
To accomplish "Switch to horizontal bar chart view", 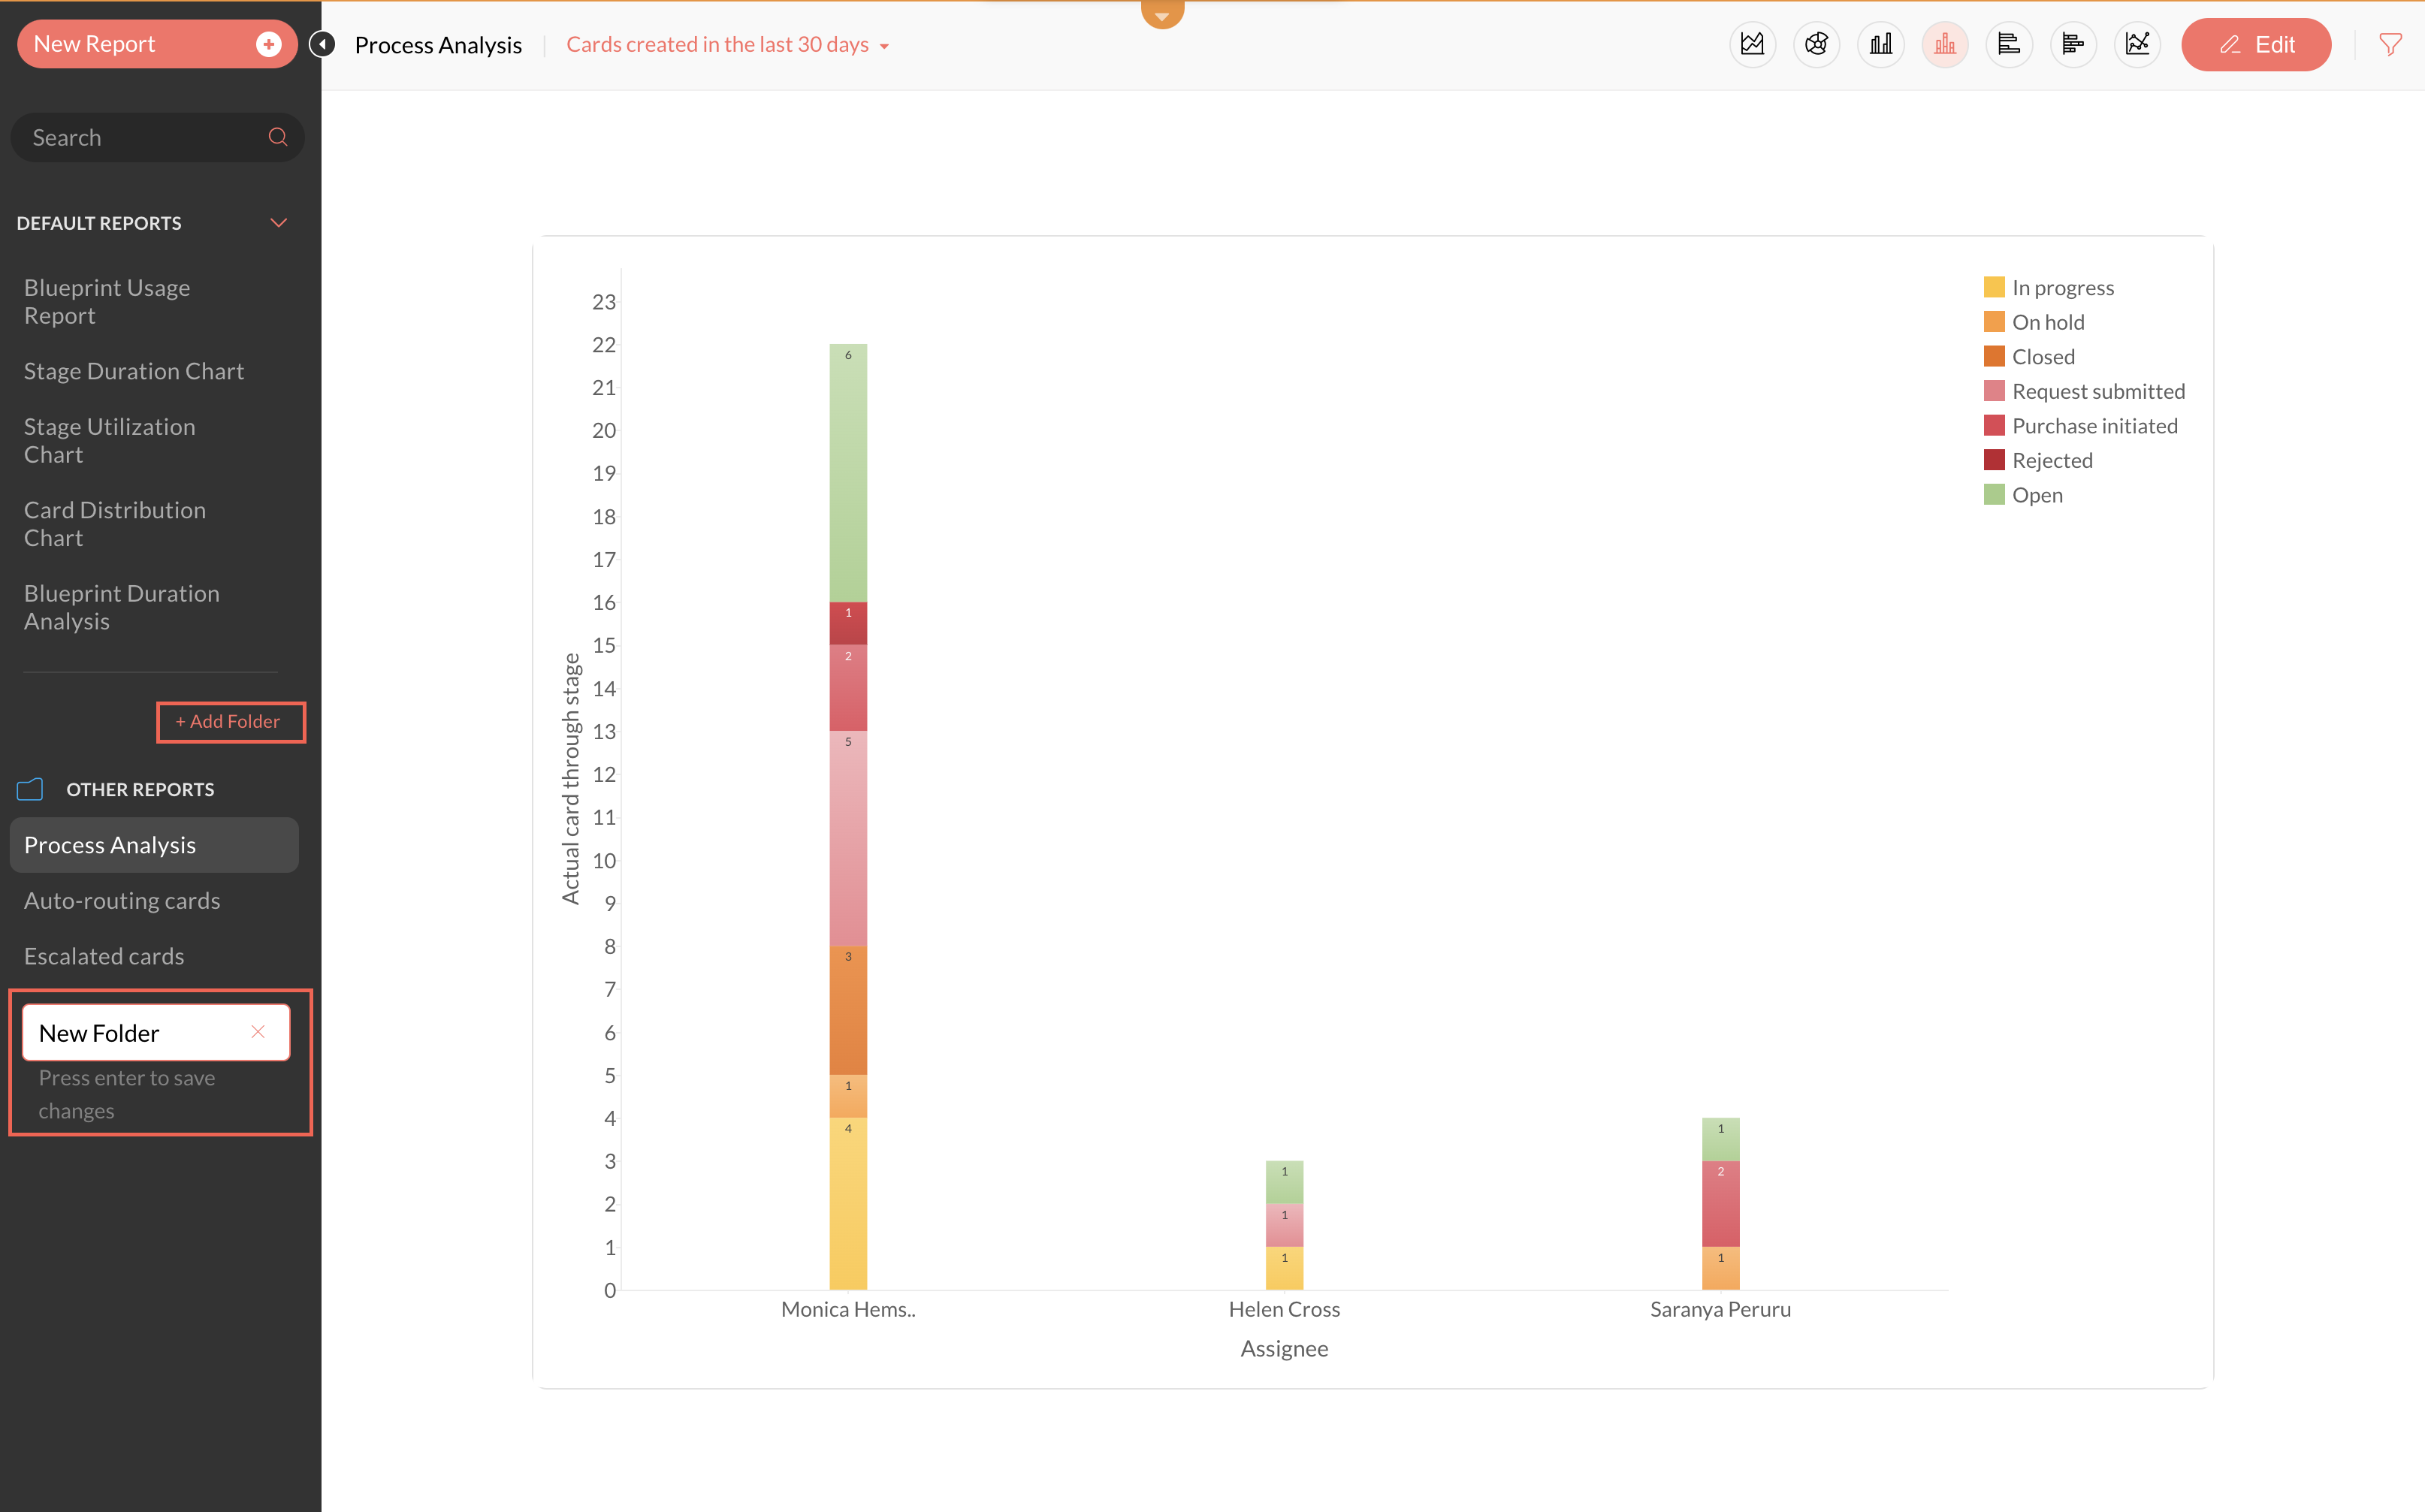I will tap(2008, 44).
